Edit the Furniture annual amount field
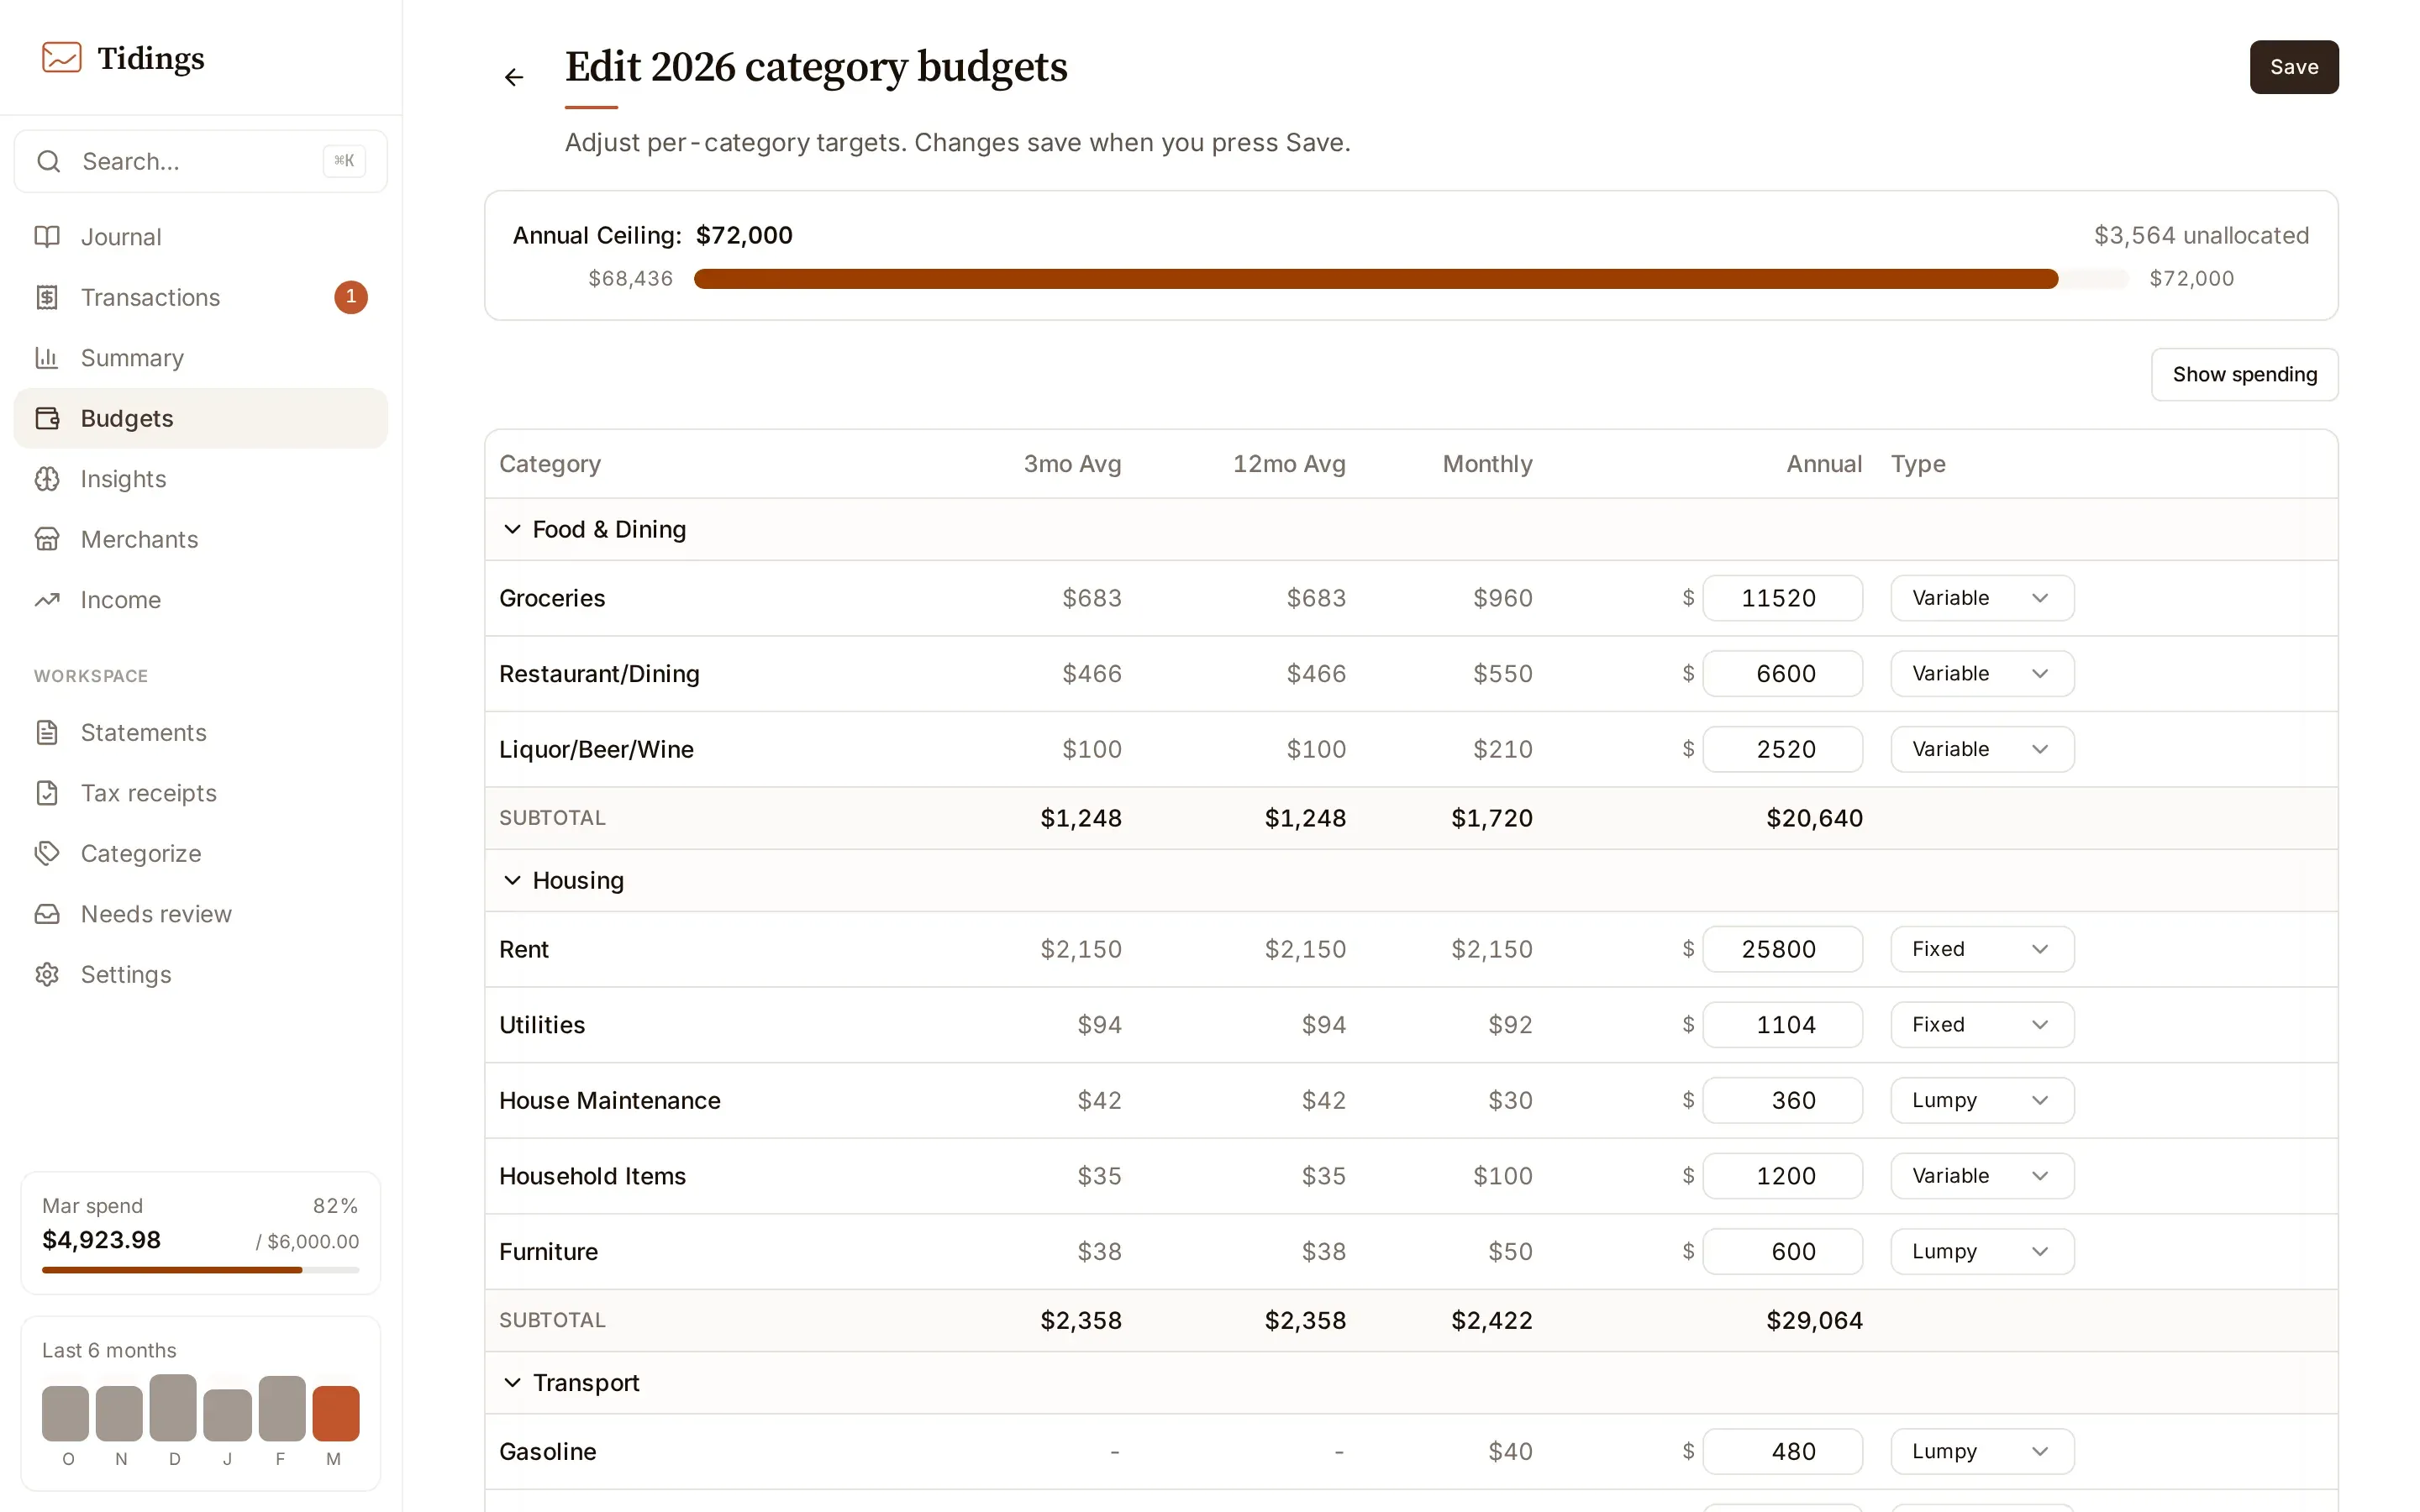Screen dimensions: 2420x1512 tap(1782, 1251)
